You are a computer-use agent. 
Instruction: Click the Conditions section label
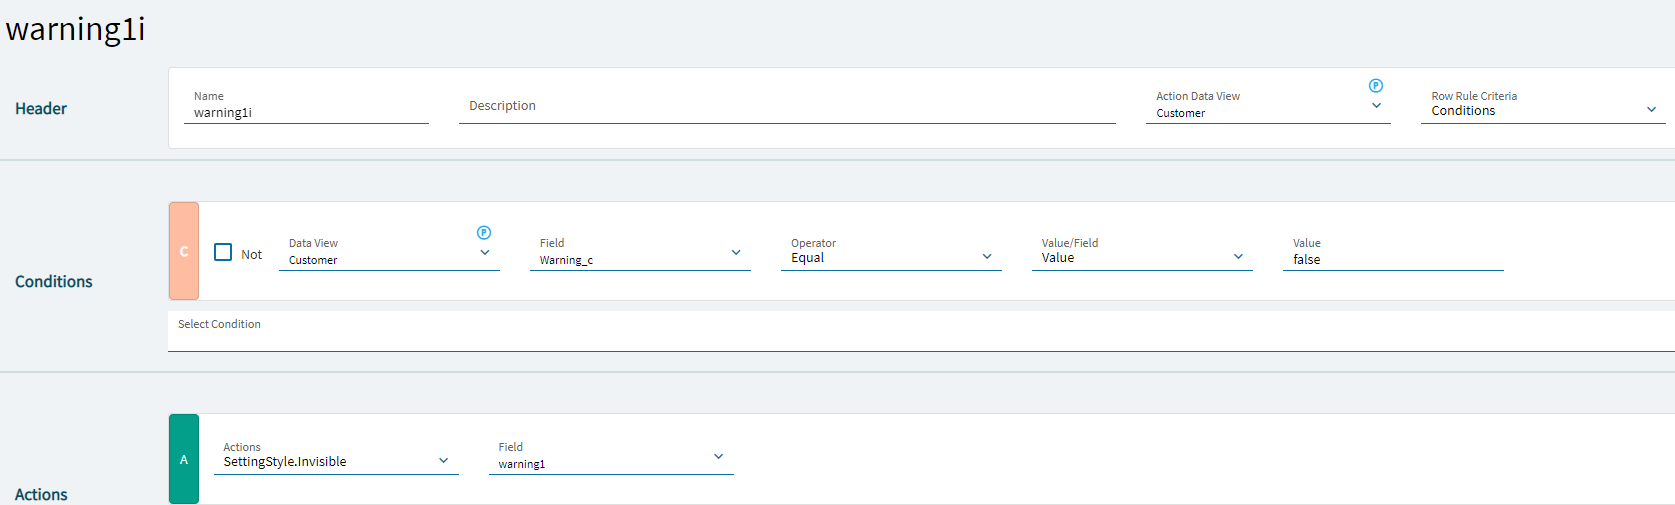click(54, 282)
